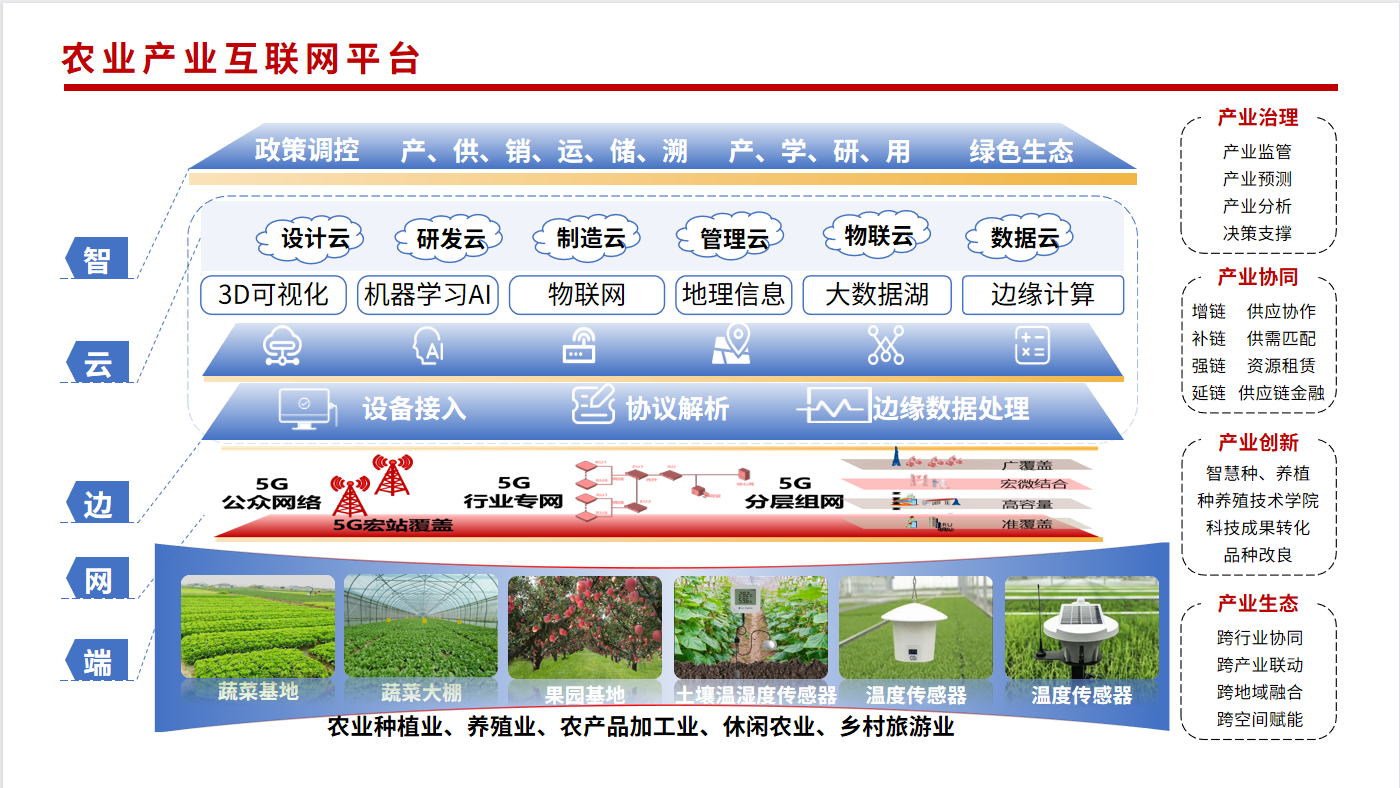Click the 物联网 box
This screenshot has height=788, width=1400.
(586, 295)
